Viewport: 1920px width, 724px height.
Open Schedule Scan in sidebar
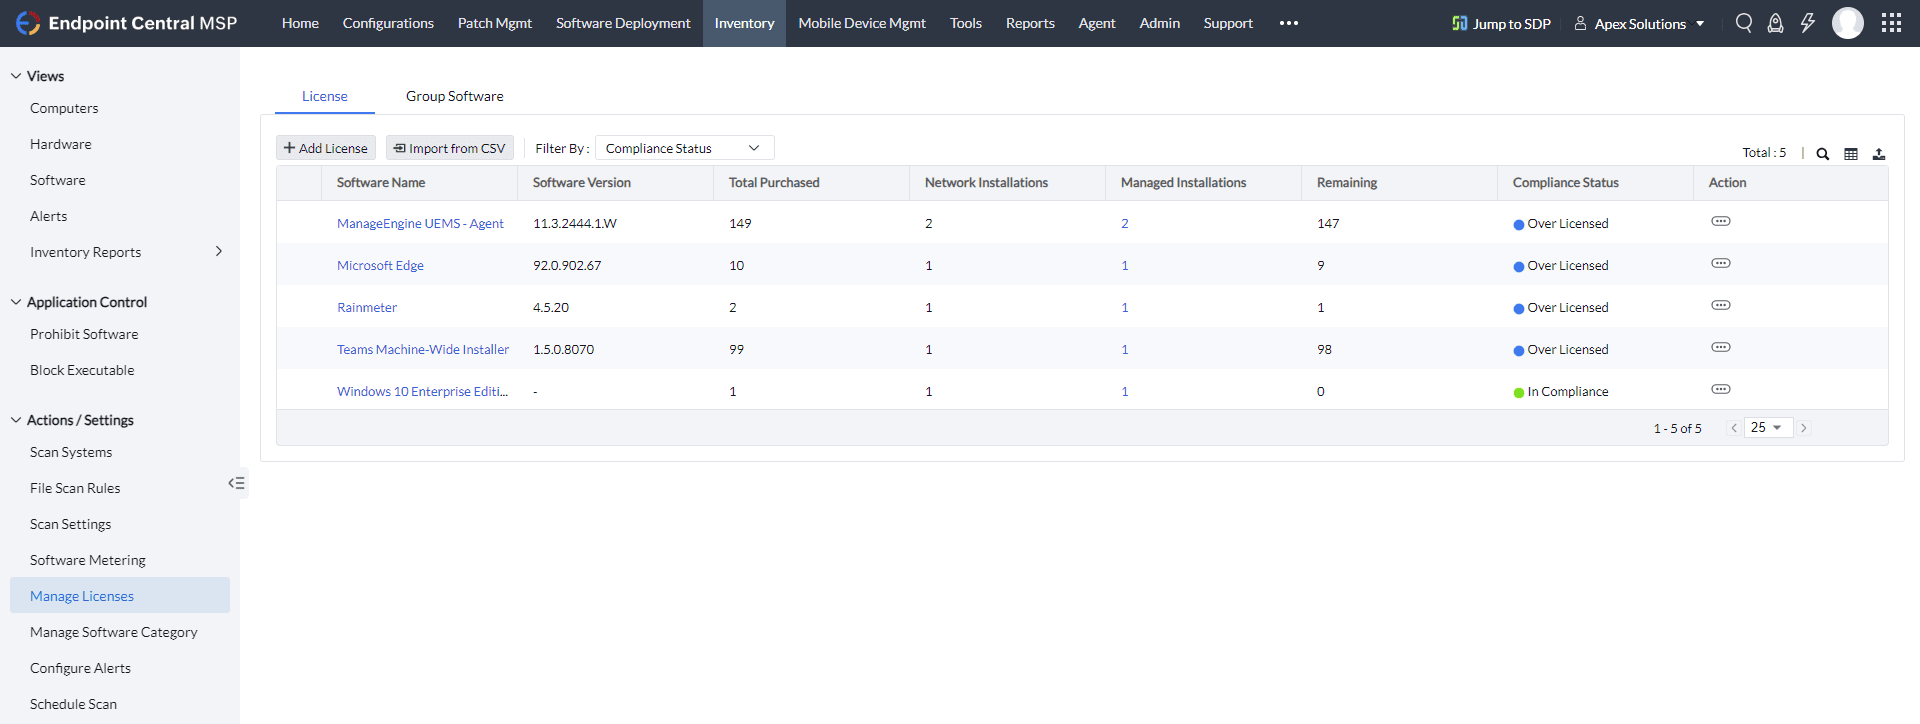tap(73, 704)
